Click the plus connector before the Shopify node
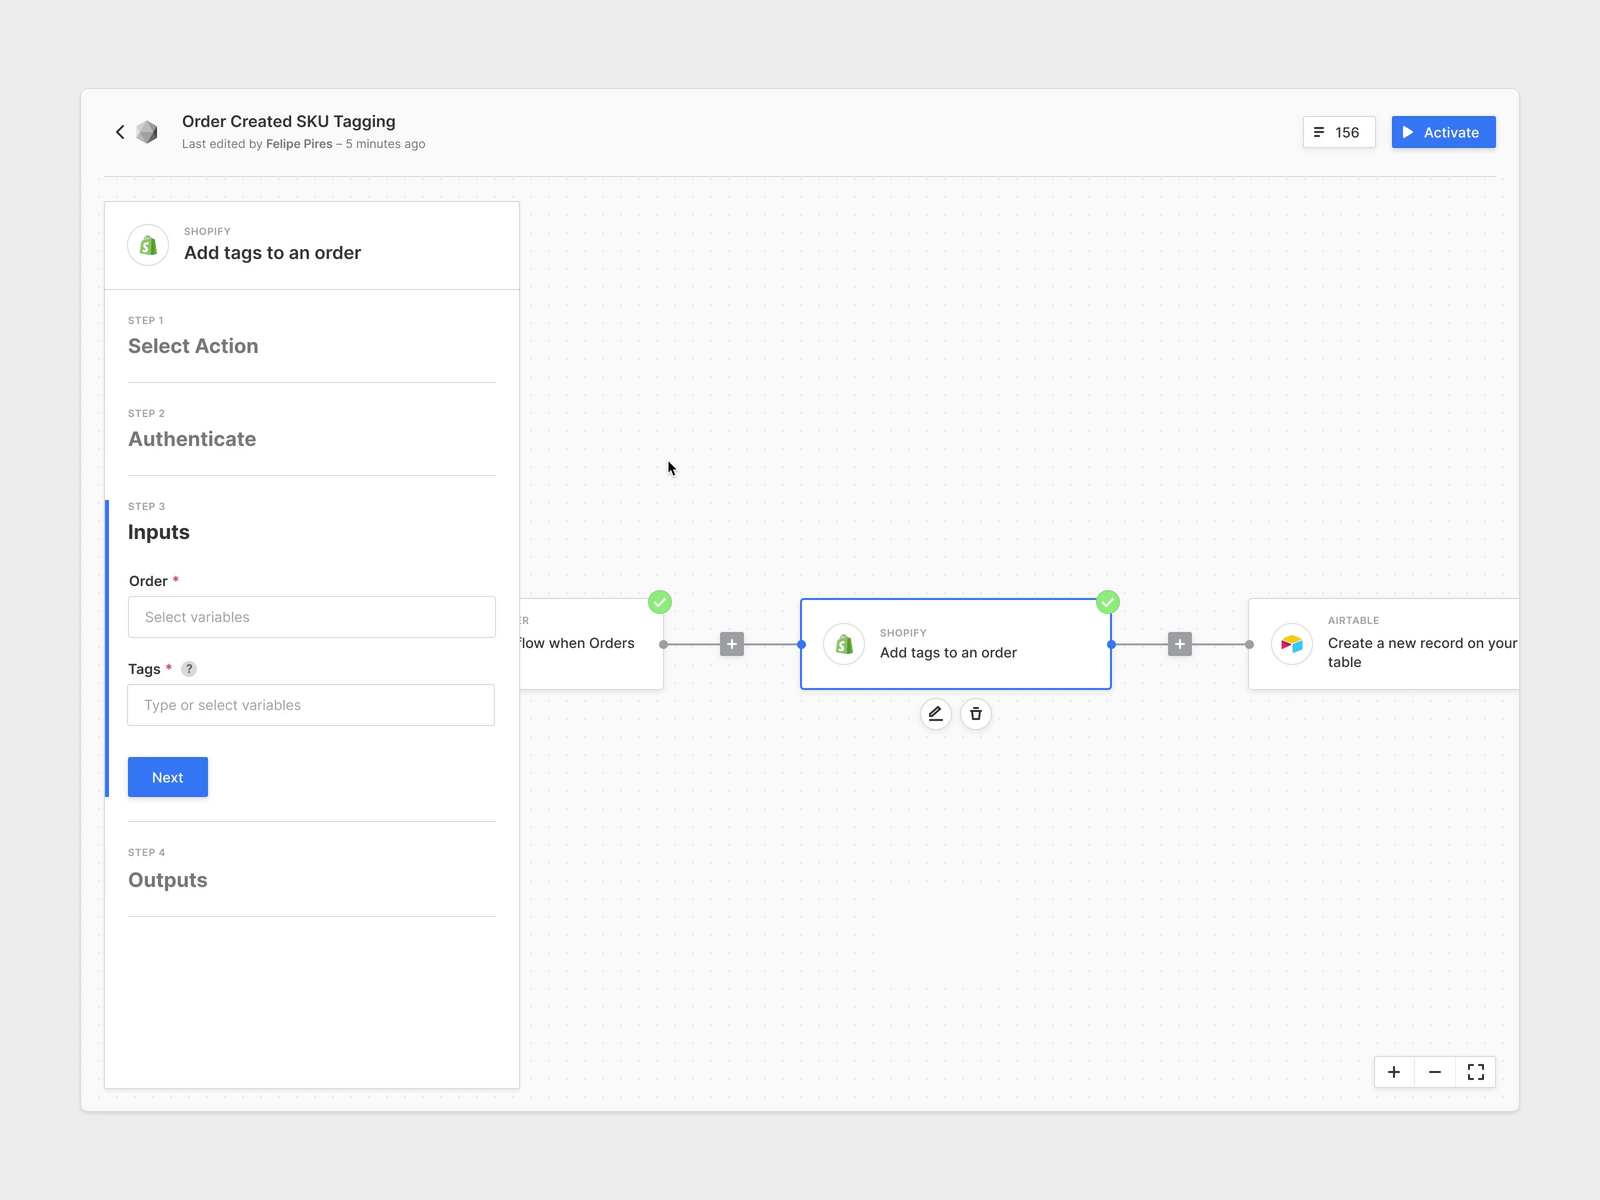The image size is (1600, 1200). (732, 644)
